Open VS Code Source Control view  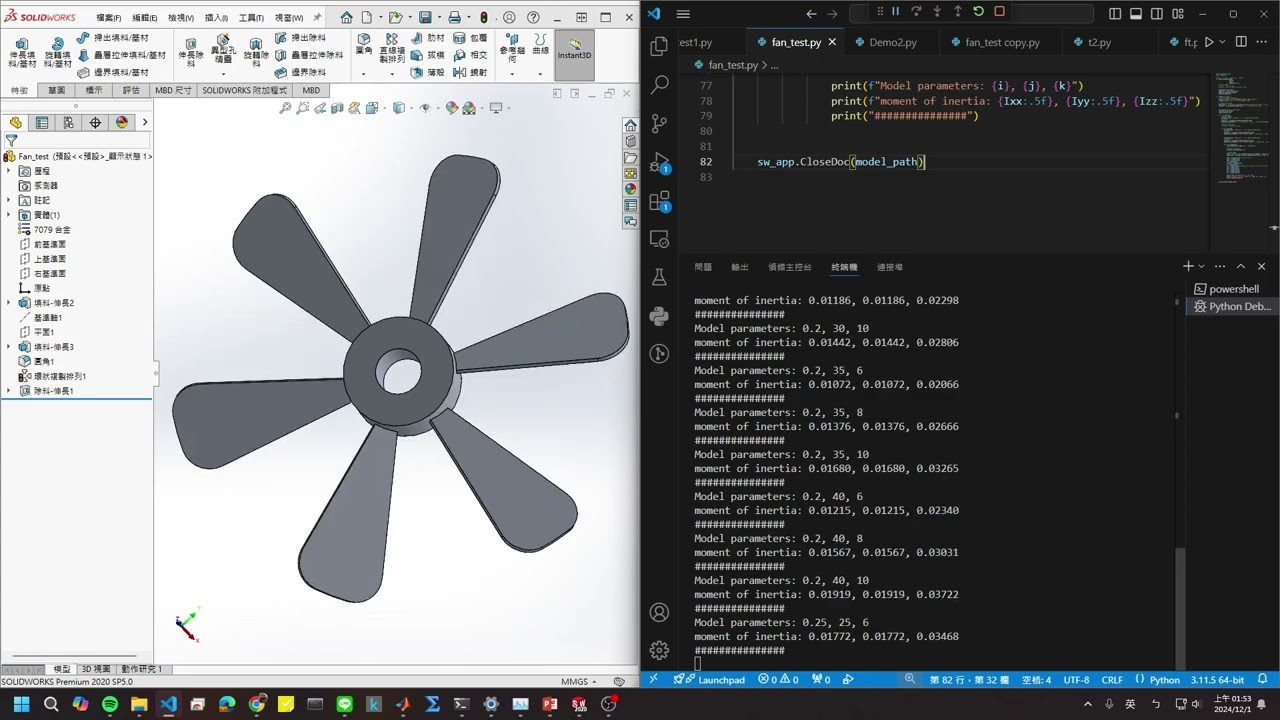coord(659,124)
